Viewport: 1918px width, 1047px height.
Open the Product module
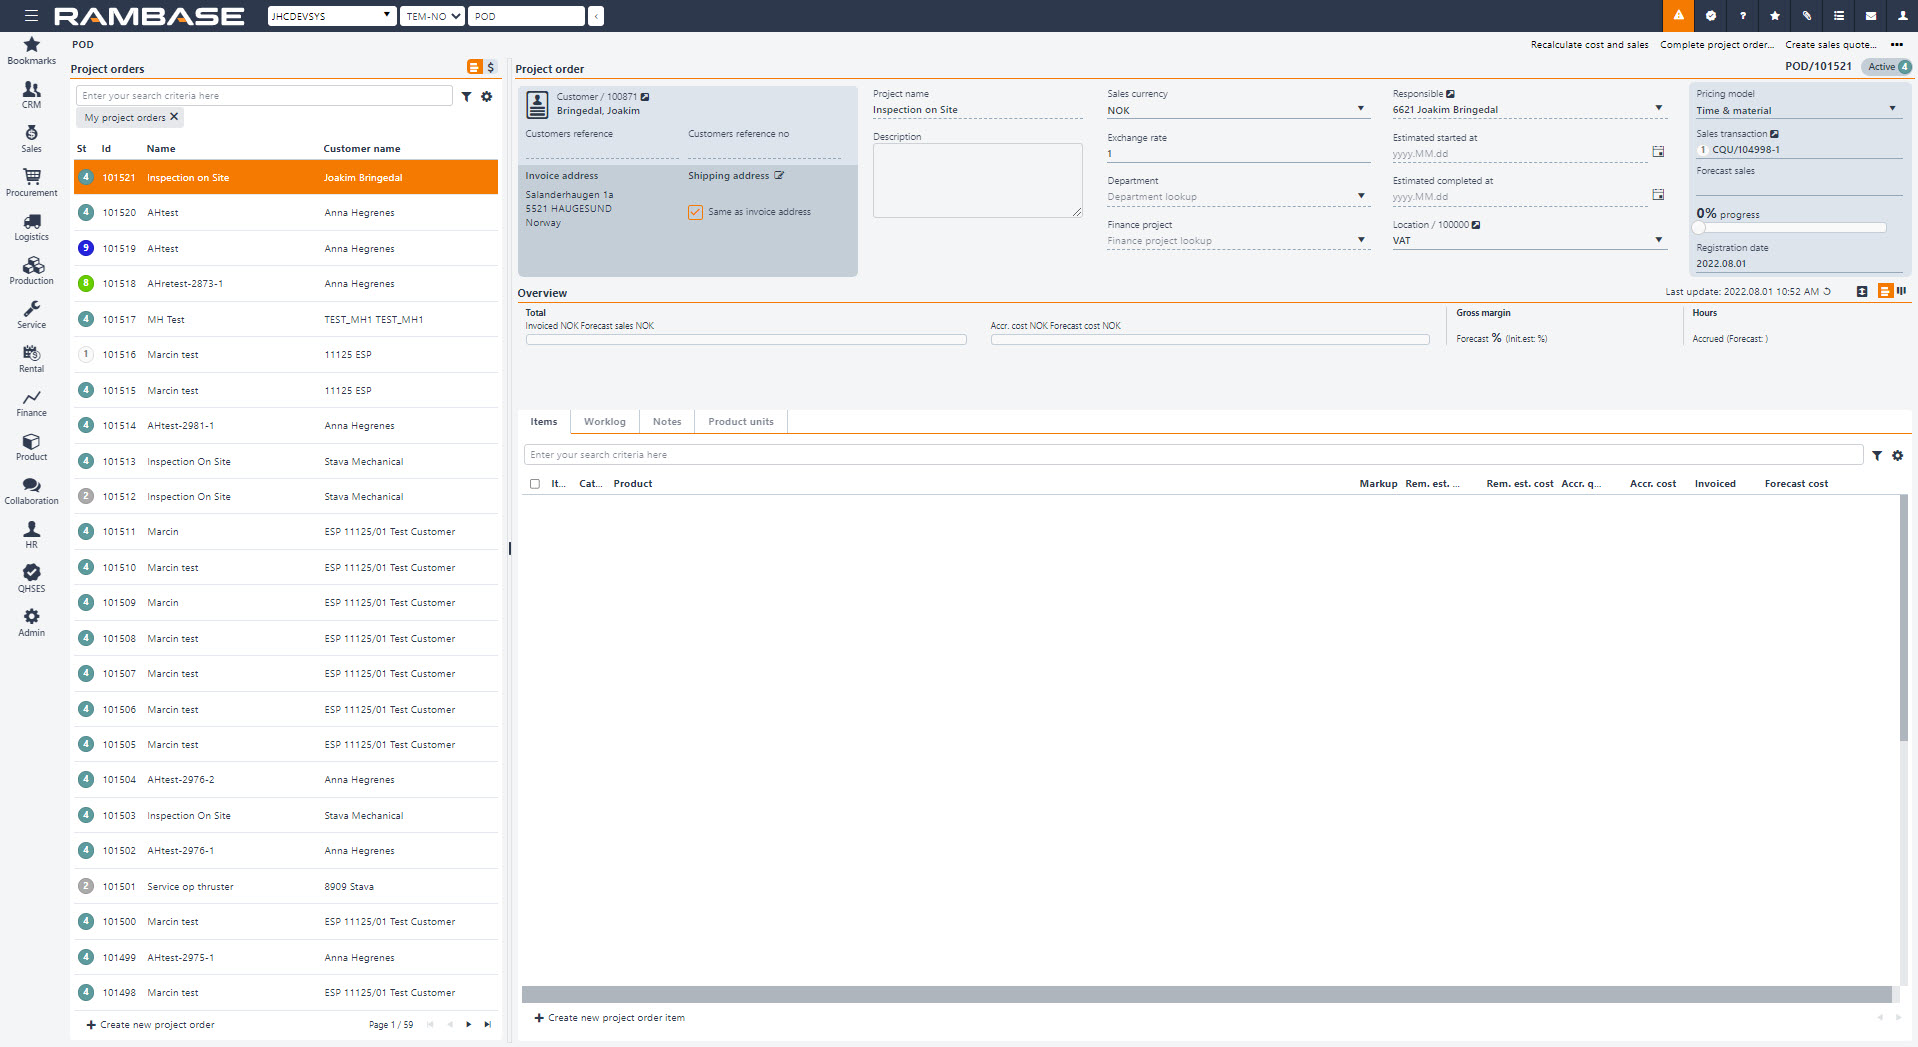pyautogui.click(x=31, y=447)
